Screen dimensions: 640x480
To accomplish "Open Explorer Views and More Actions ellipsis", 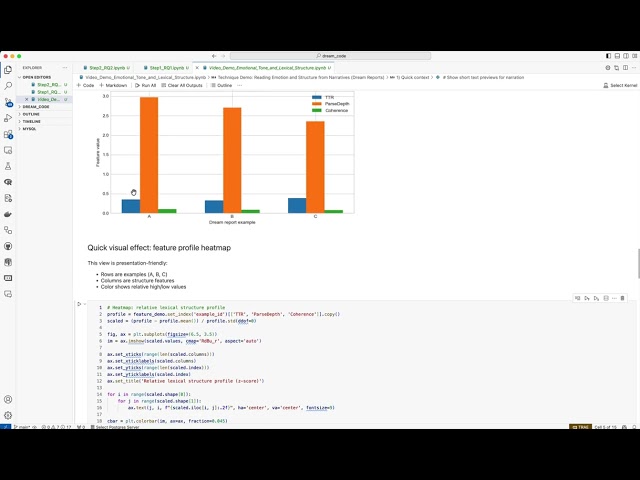I will (65, 68).
